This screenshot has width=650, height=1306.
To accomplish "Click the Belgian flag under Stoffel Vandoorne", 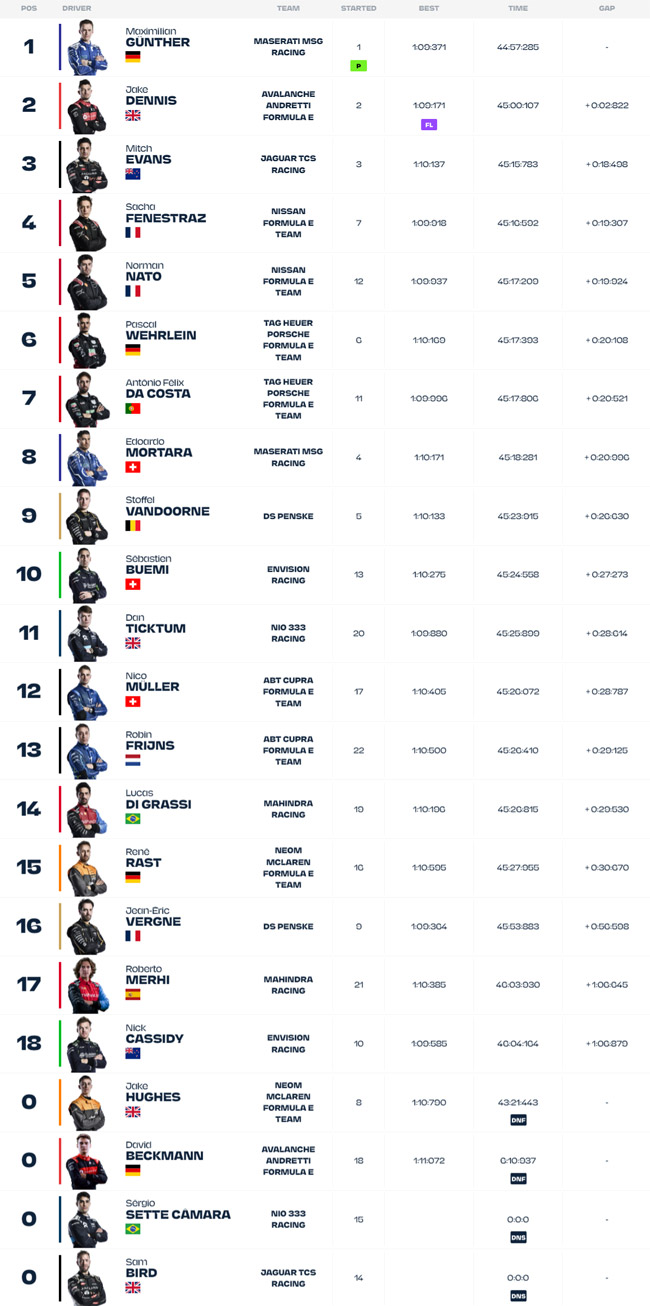I will (132, 525).
